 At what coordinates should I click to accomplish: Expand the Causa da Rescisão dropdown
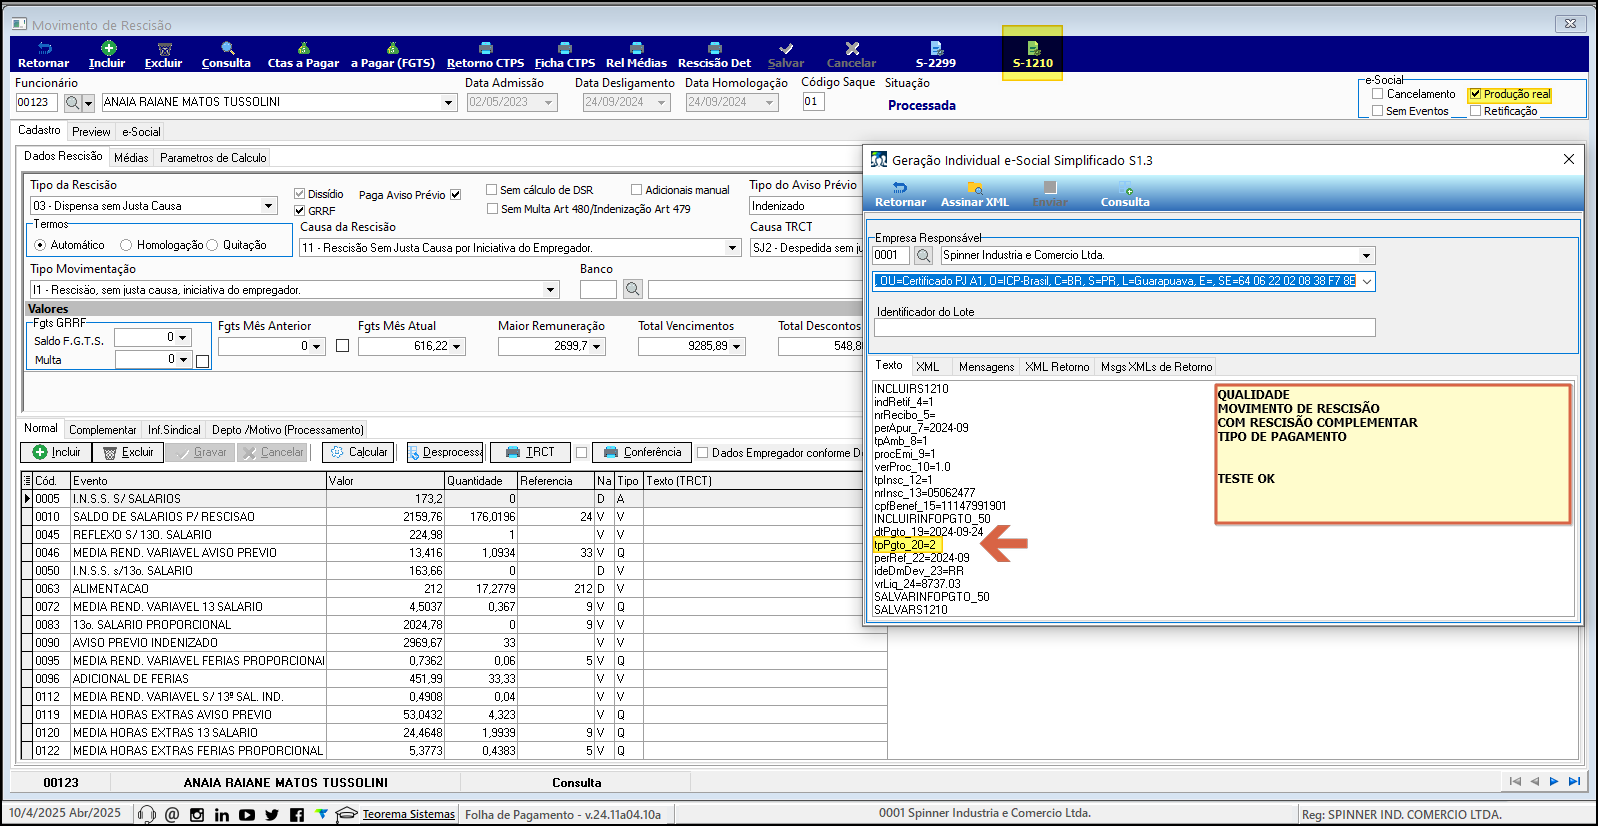coord(733,248)
